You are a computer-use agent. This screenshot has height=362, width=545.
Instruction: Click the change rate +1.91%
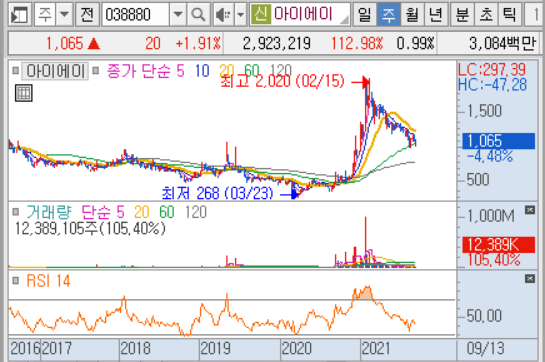[x=198, y=44]
